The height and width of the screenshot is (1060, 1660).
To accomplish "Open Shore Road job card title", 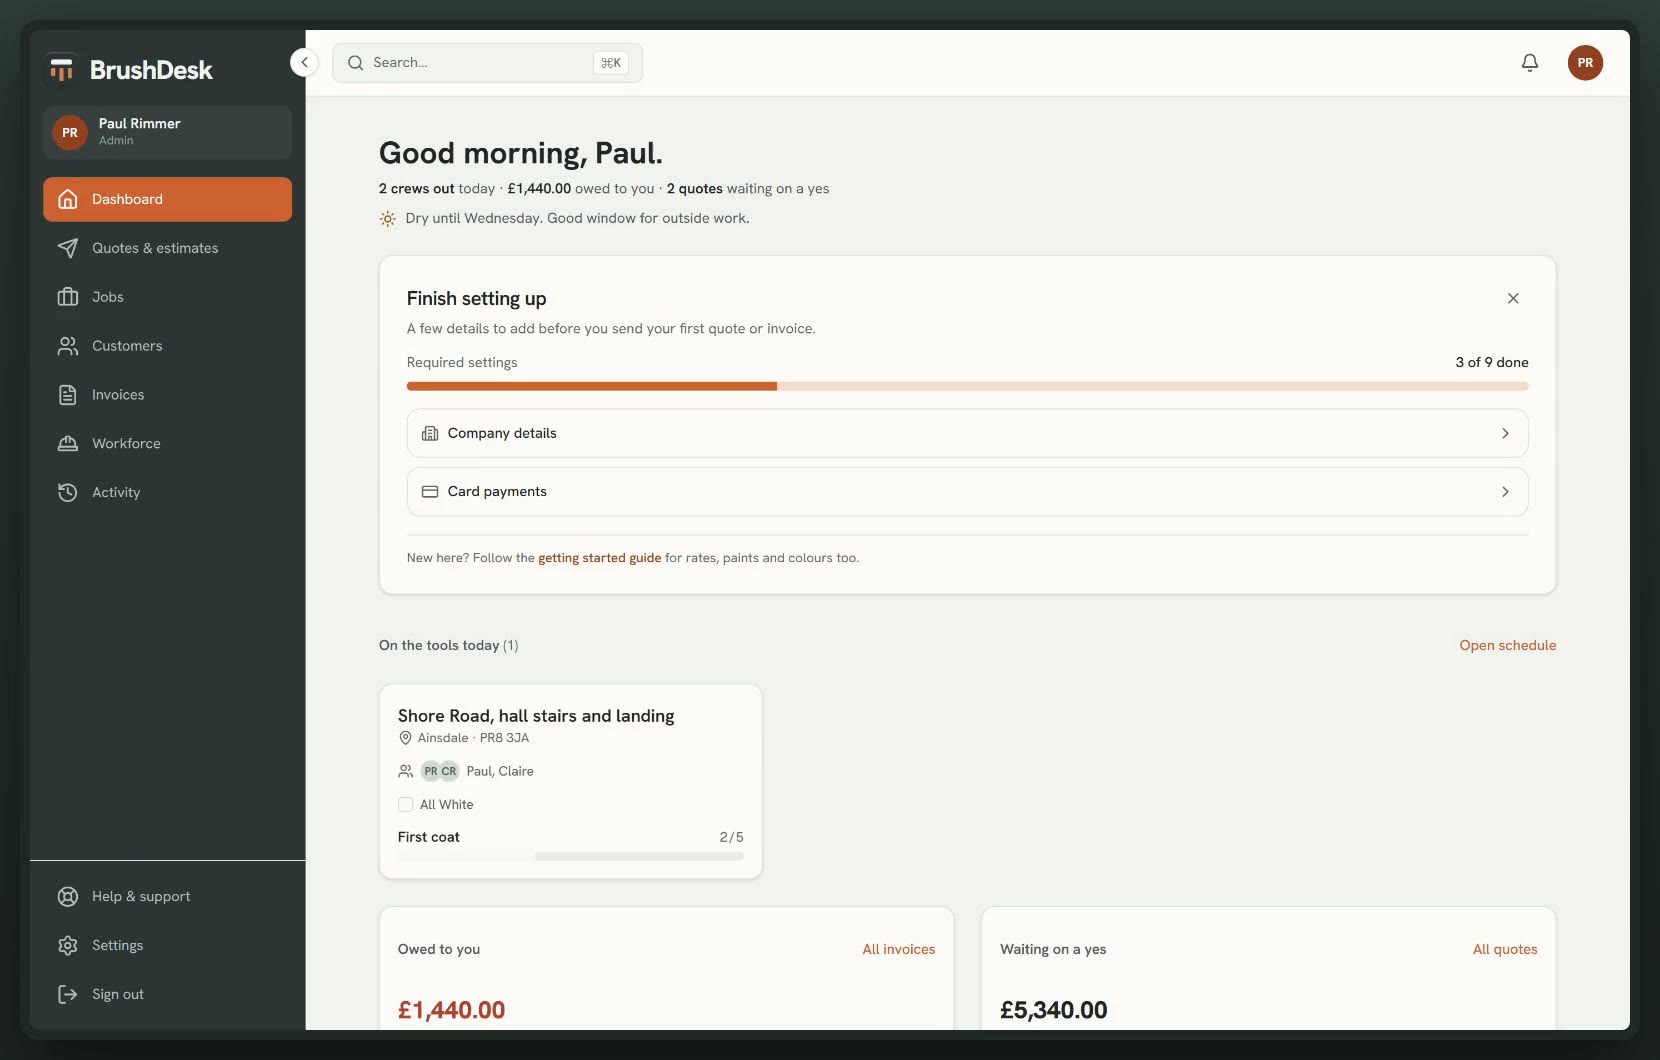I will click(x=536, y=716).
